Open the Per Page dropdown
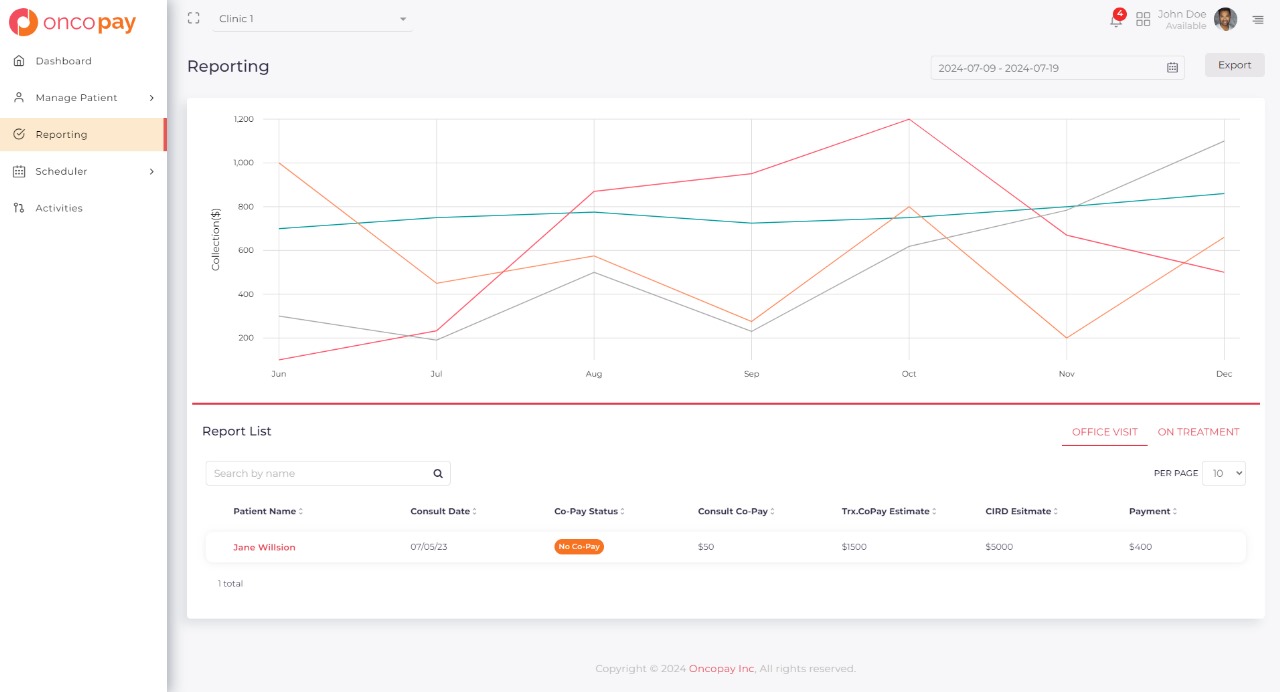 tap(1224, 473)
